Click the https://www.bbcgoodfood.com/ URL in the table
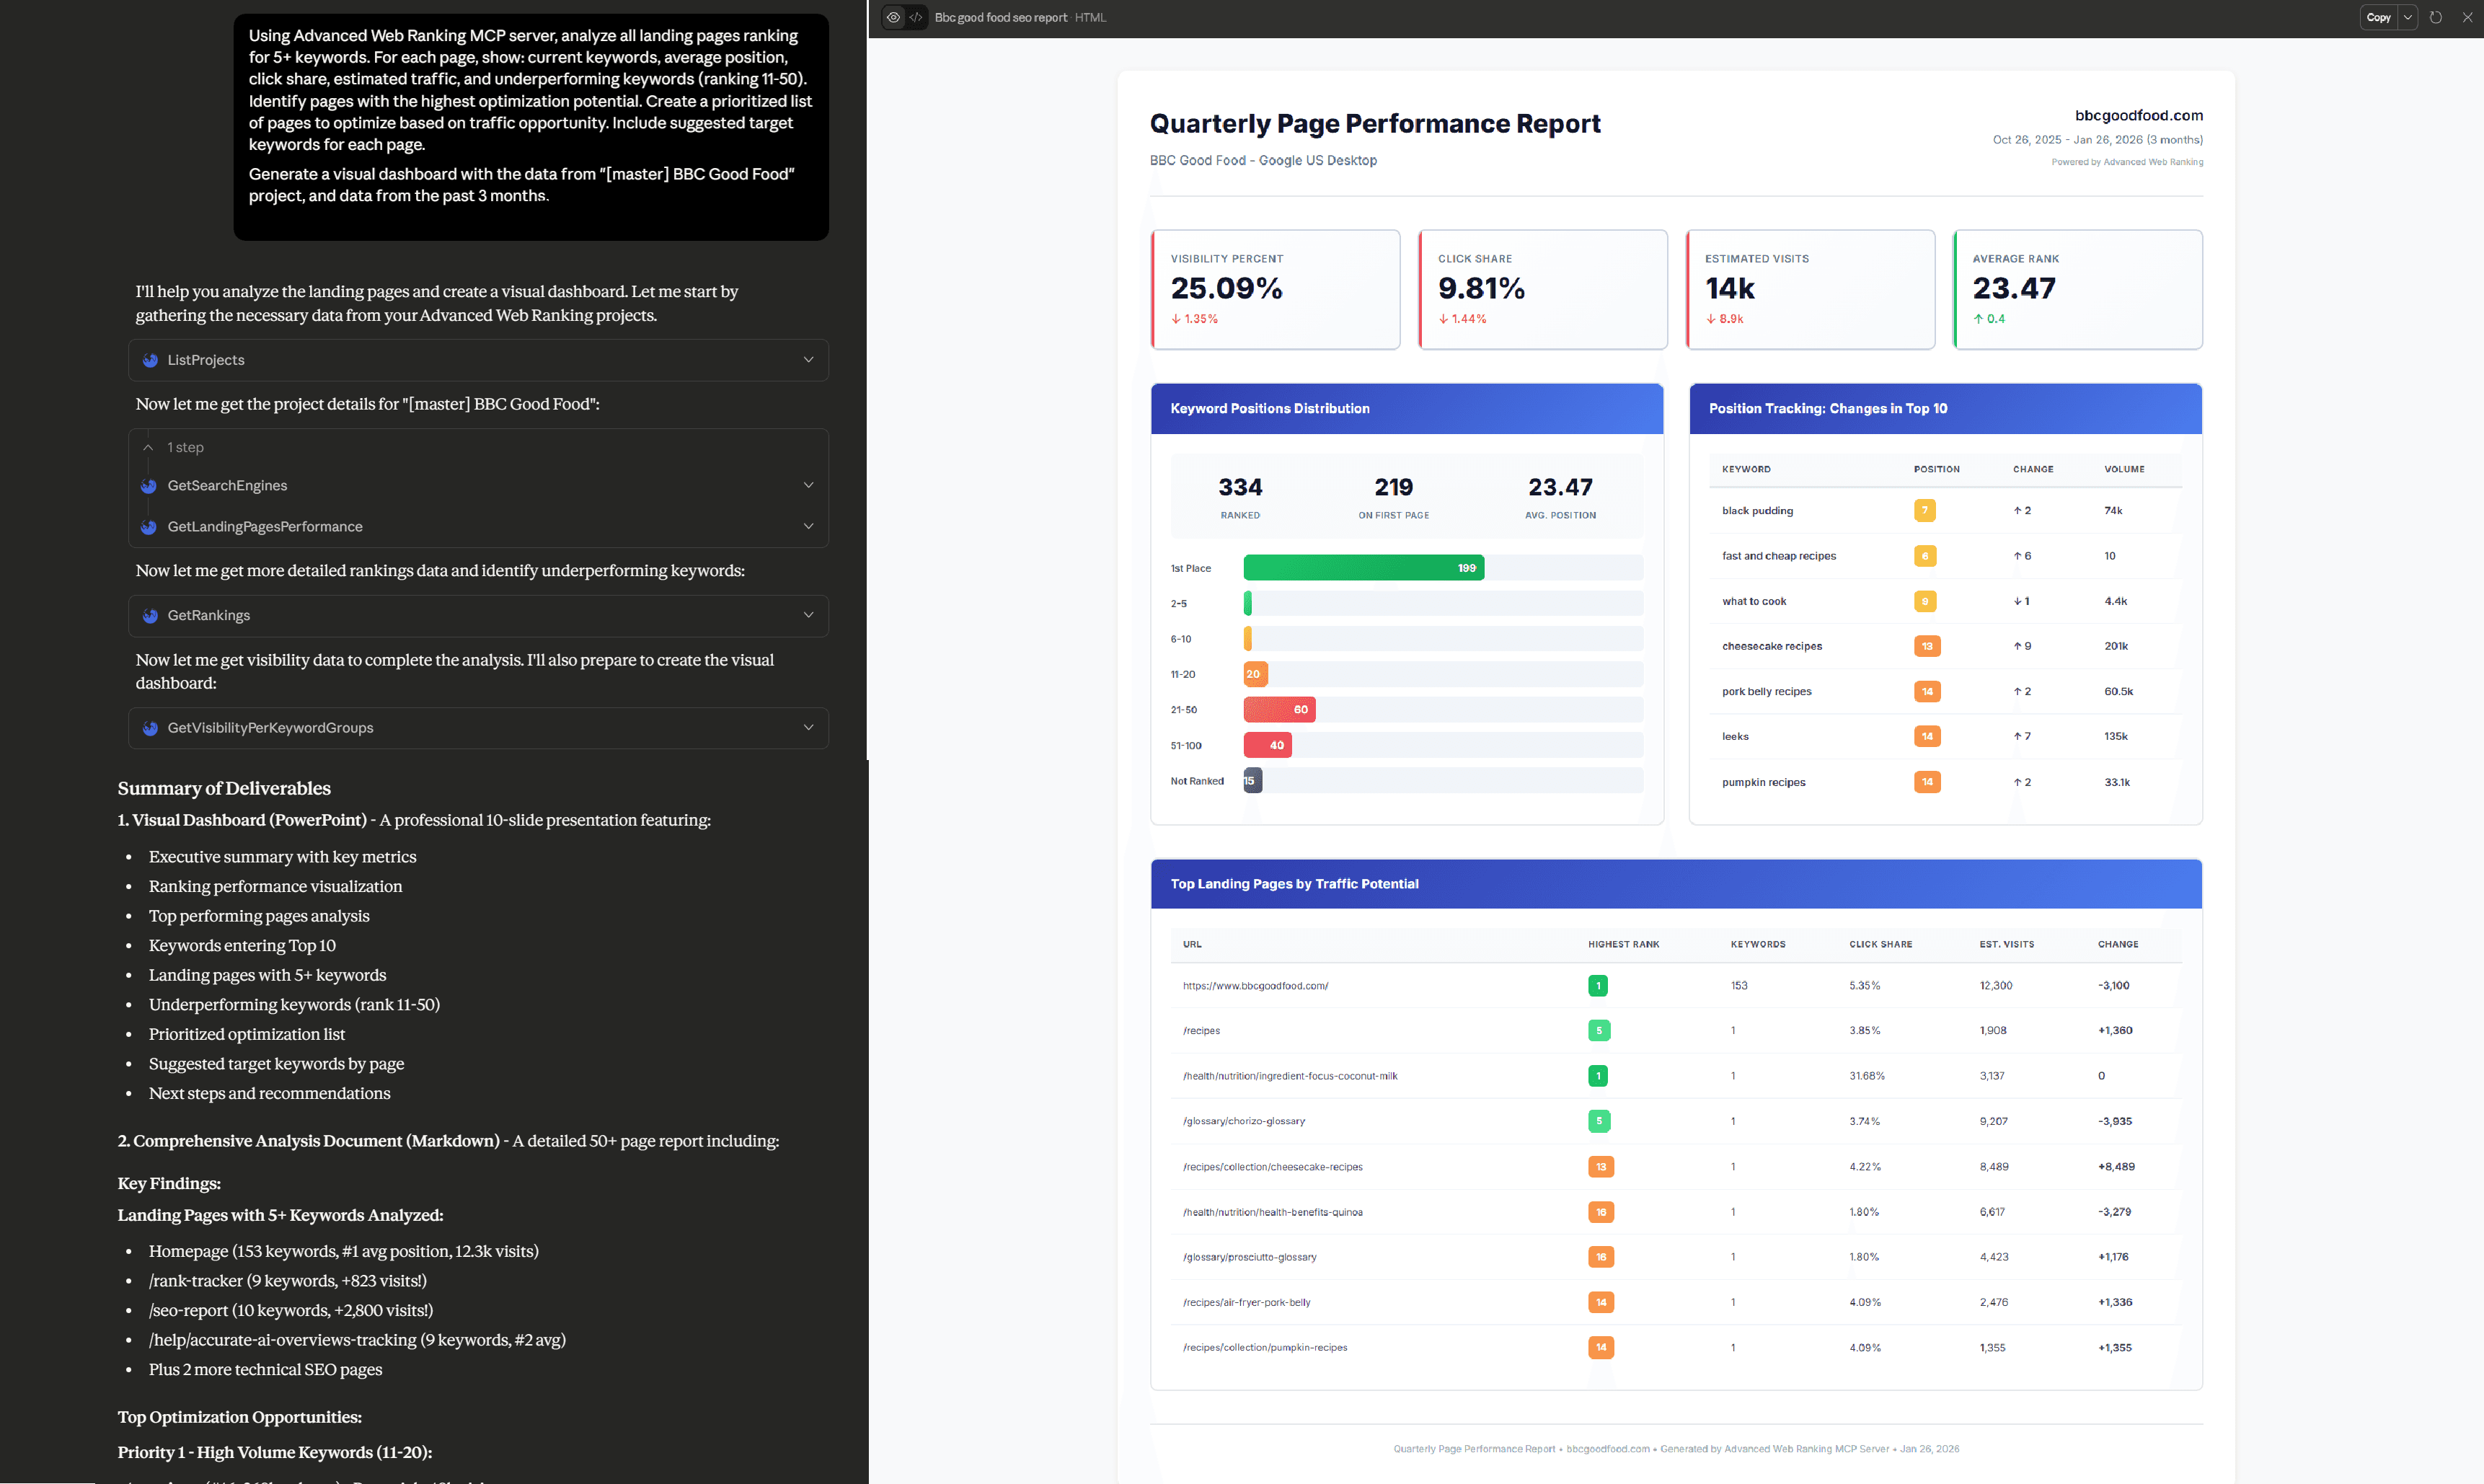Viewport: 2484px width, 1484px height. click(x=1255, y=985)
